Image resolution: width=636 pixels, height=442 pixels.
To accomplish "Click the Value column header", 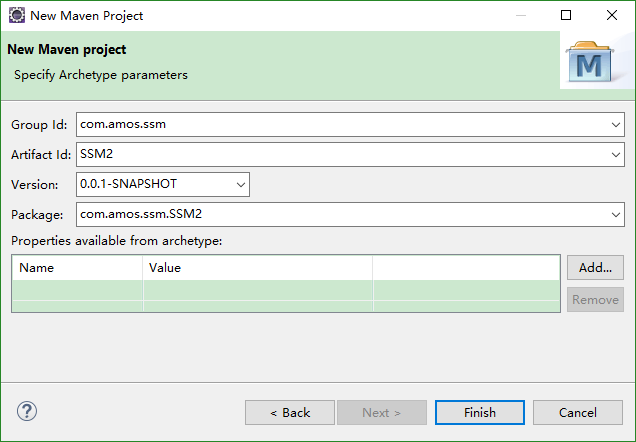I will (x=258, y=268).
